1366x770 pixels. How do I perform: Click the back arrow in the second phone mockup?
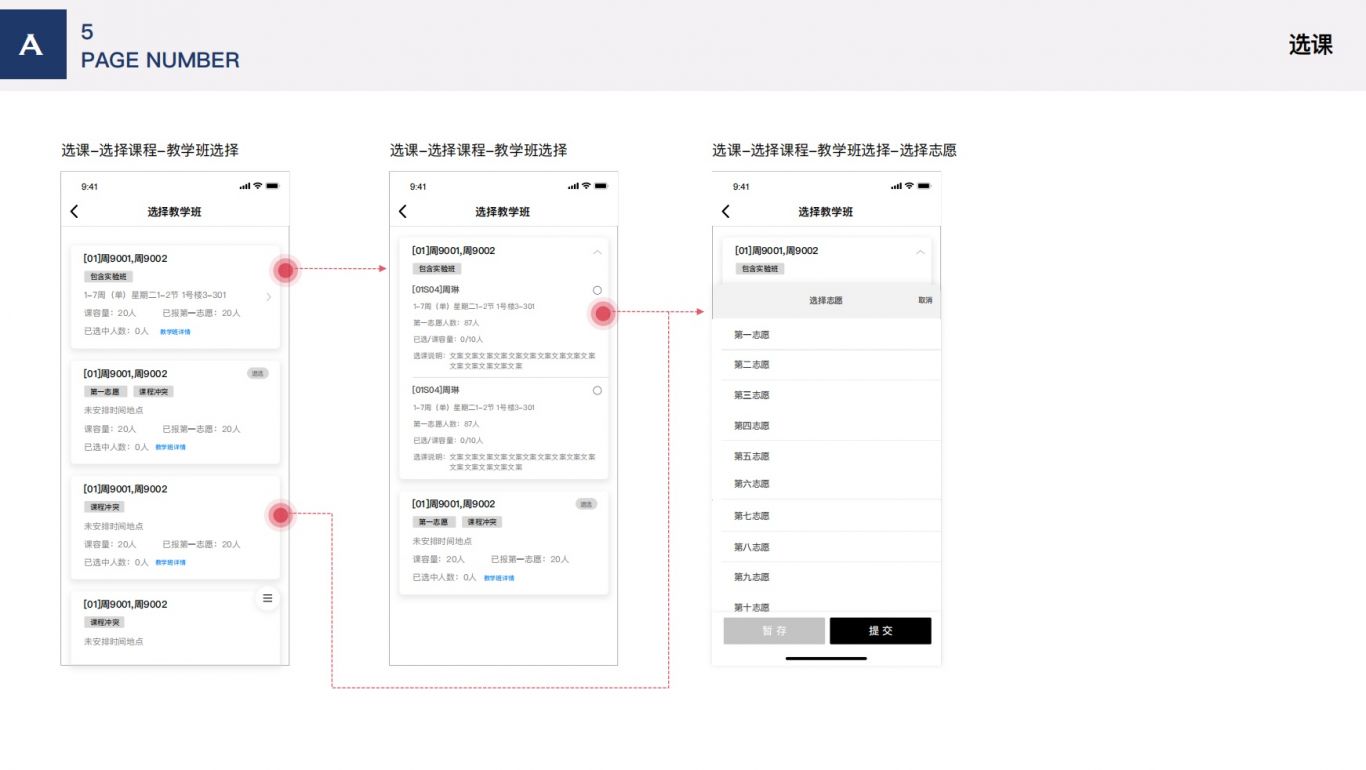[x=403, y=211]
